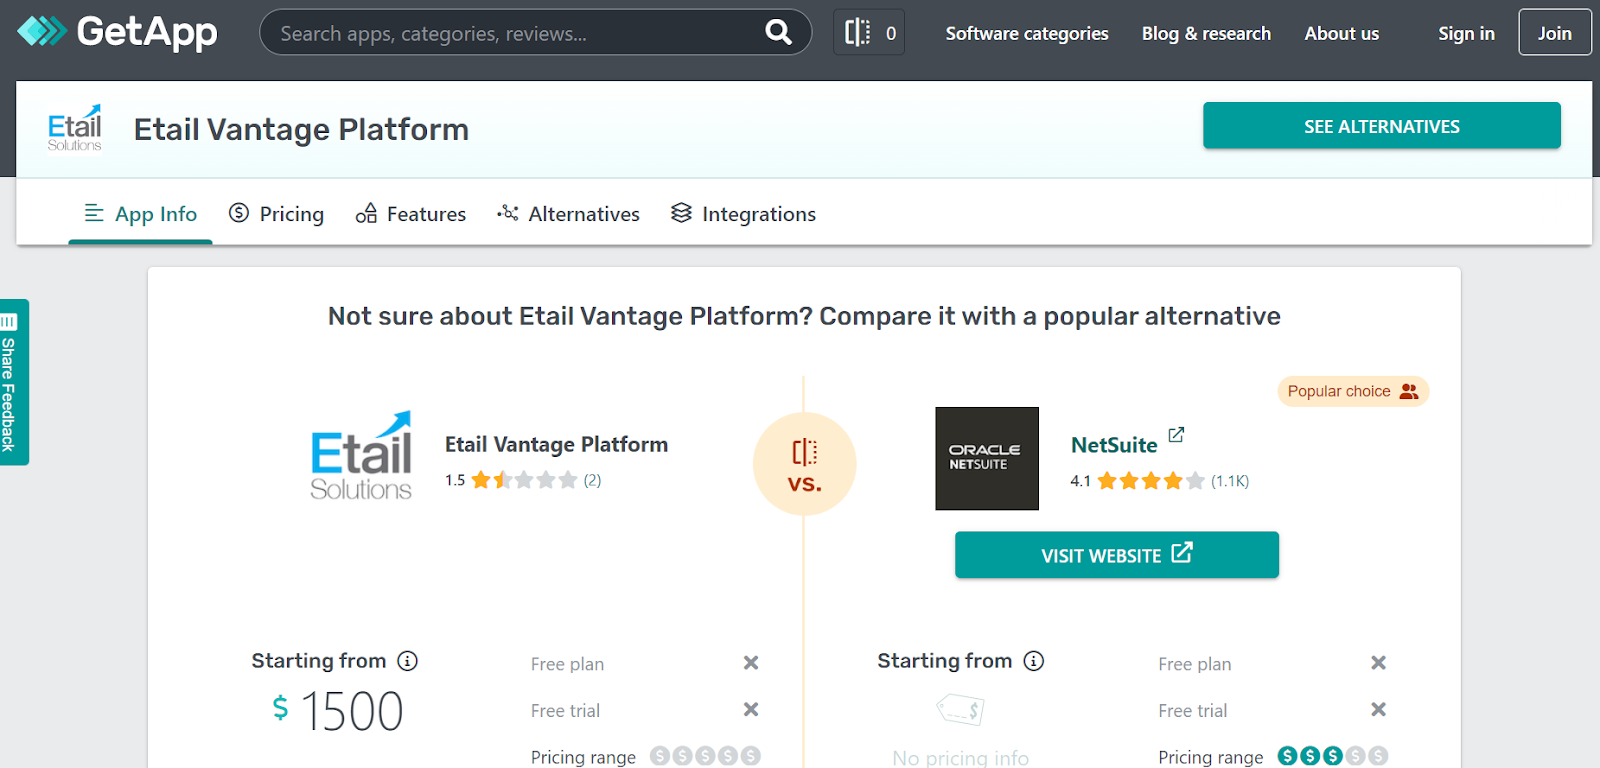1600x768 pixels.
Task: Click the Etail Solutions header logo
Action: (75, 129)
